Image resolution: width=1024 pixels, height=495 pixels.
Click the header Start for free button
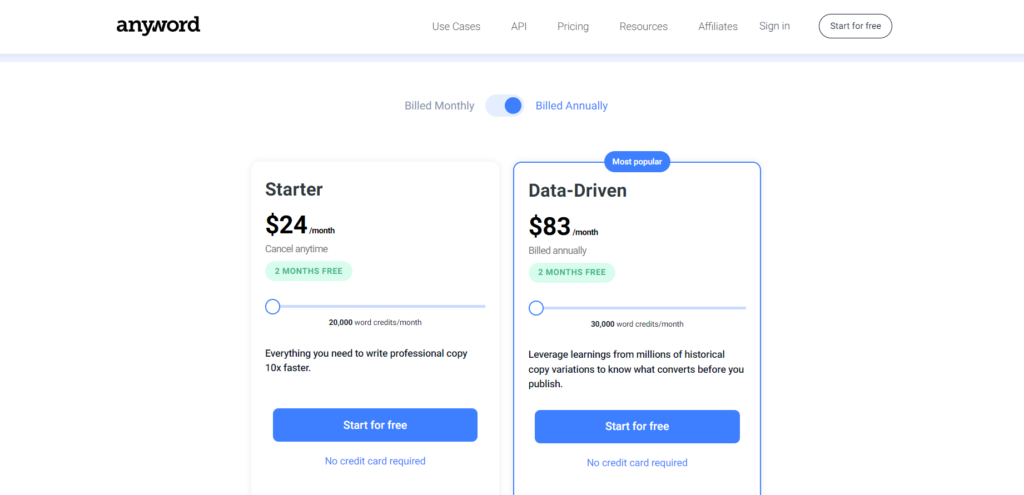(x=855, y=26)
